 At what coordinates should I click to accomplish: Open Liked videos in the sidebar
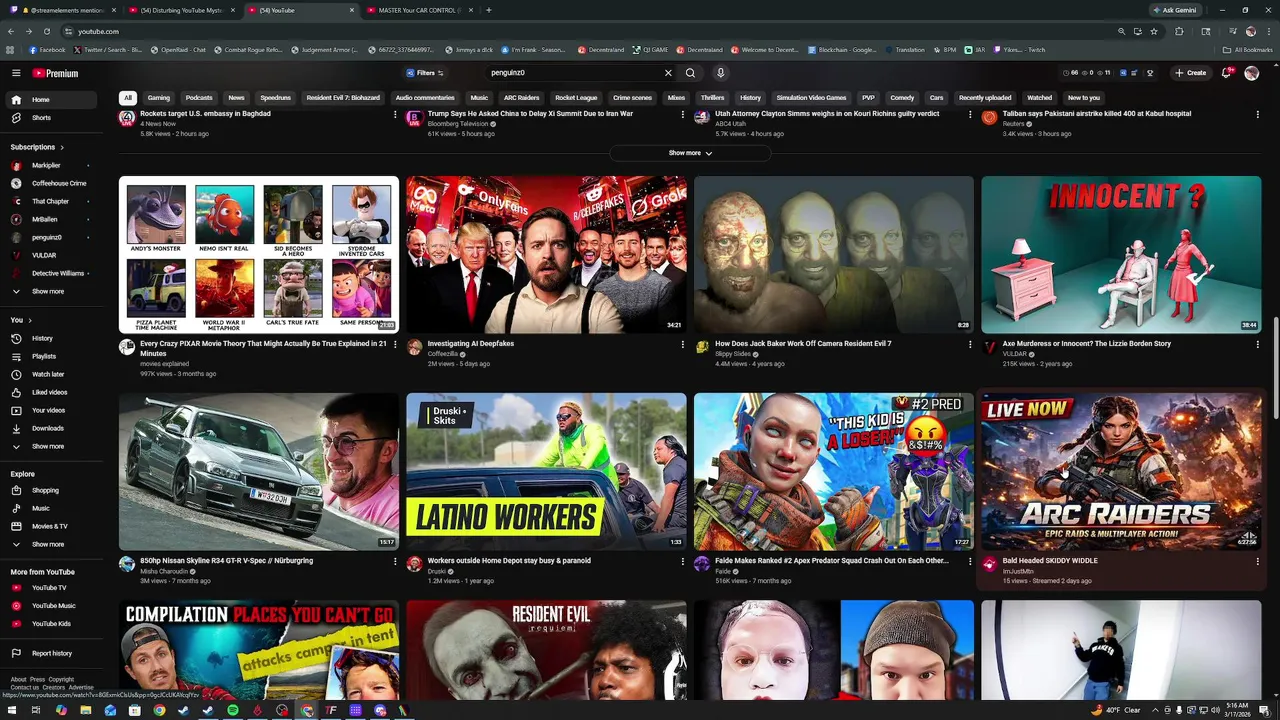pyautogui.click(x=50, y=393)
